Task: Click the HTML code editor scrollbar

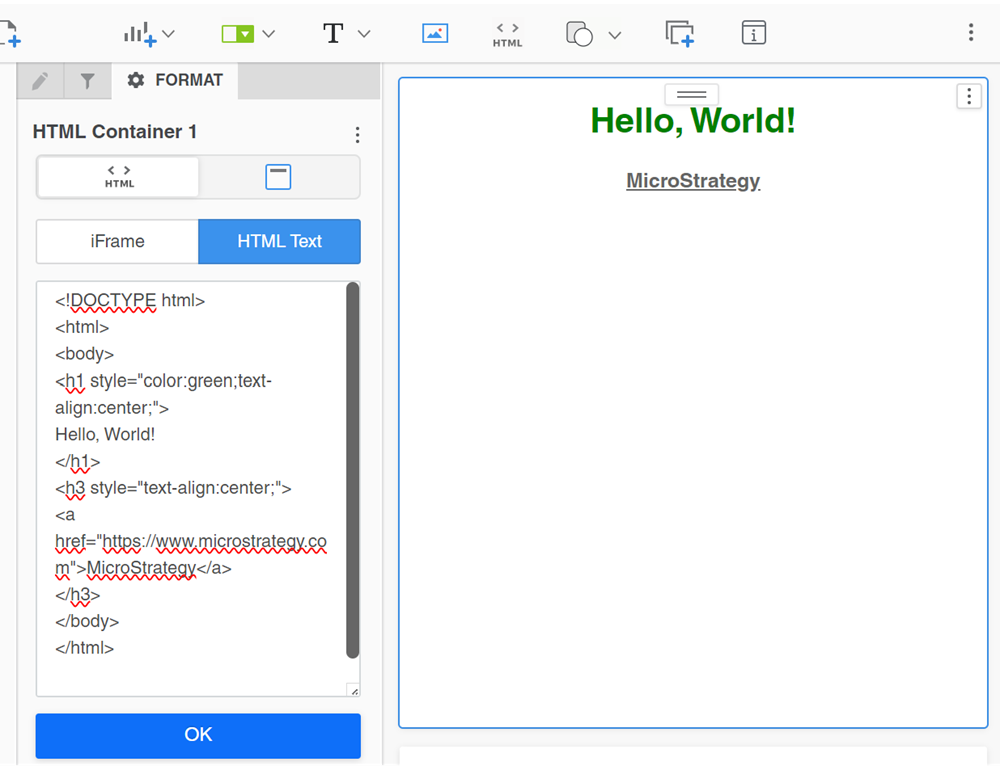Action: click(352, 470)
